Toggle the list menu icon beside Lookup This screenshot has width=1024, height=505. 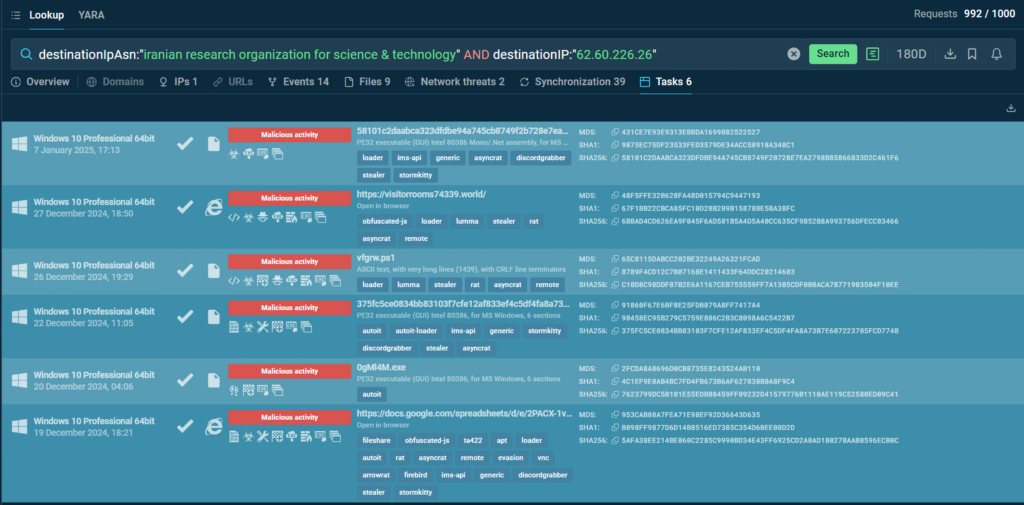click(14, 15)
